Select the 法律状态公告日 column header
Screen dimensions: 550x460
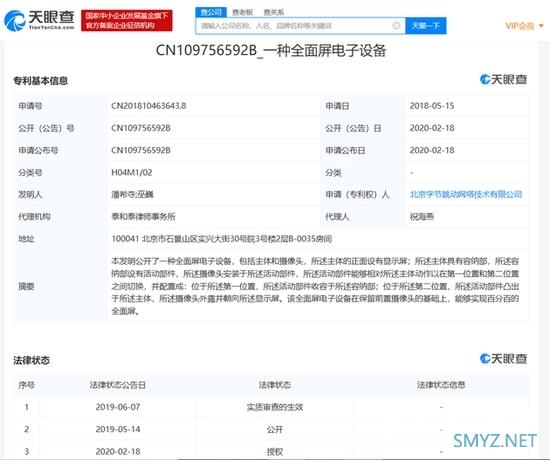tap(118, 385)
